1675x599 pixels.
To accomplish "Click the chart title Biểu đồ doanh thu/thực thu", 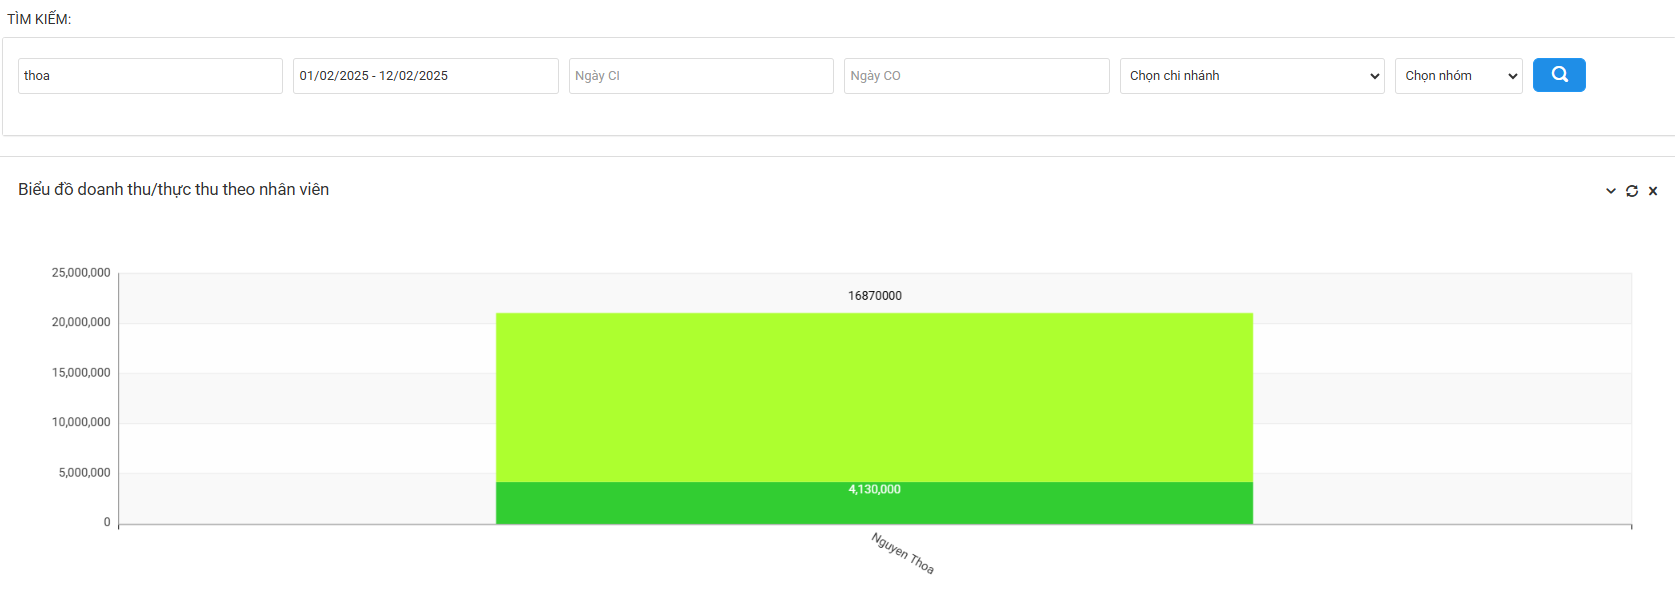I will 173,190.
